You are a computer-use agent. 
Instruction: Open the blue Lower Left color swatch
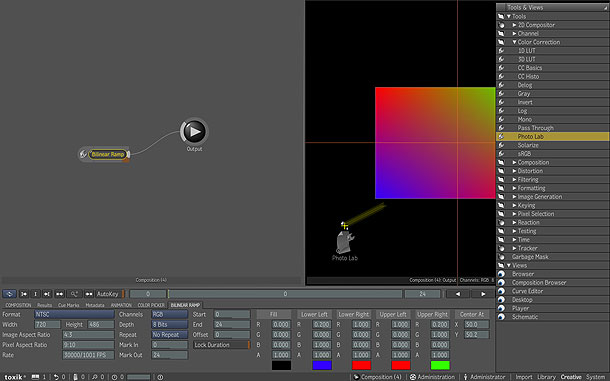[x=322, y=365]
